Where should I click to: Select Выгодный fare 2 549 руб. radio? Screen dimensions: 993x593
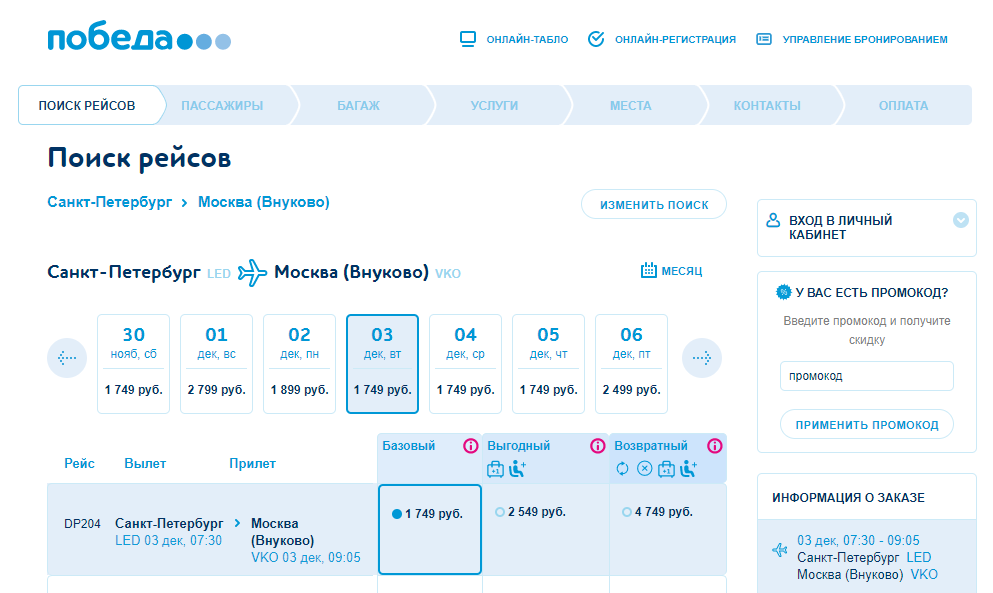500,512
